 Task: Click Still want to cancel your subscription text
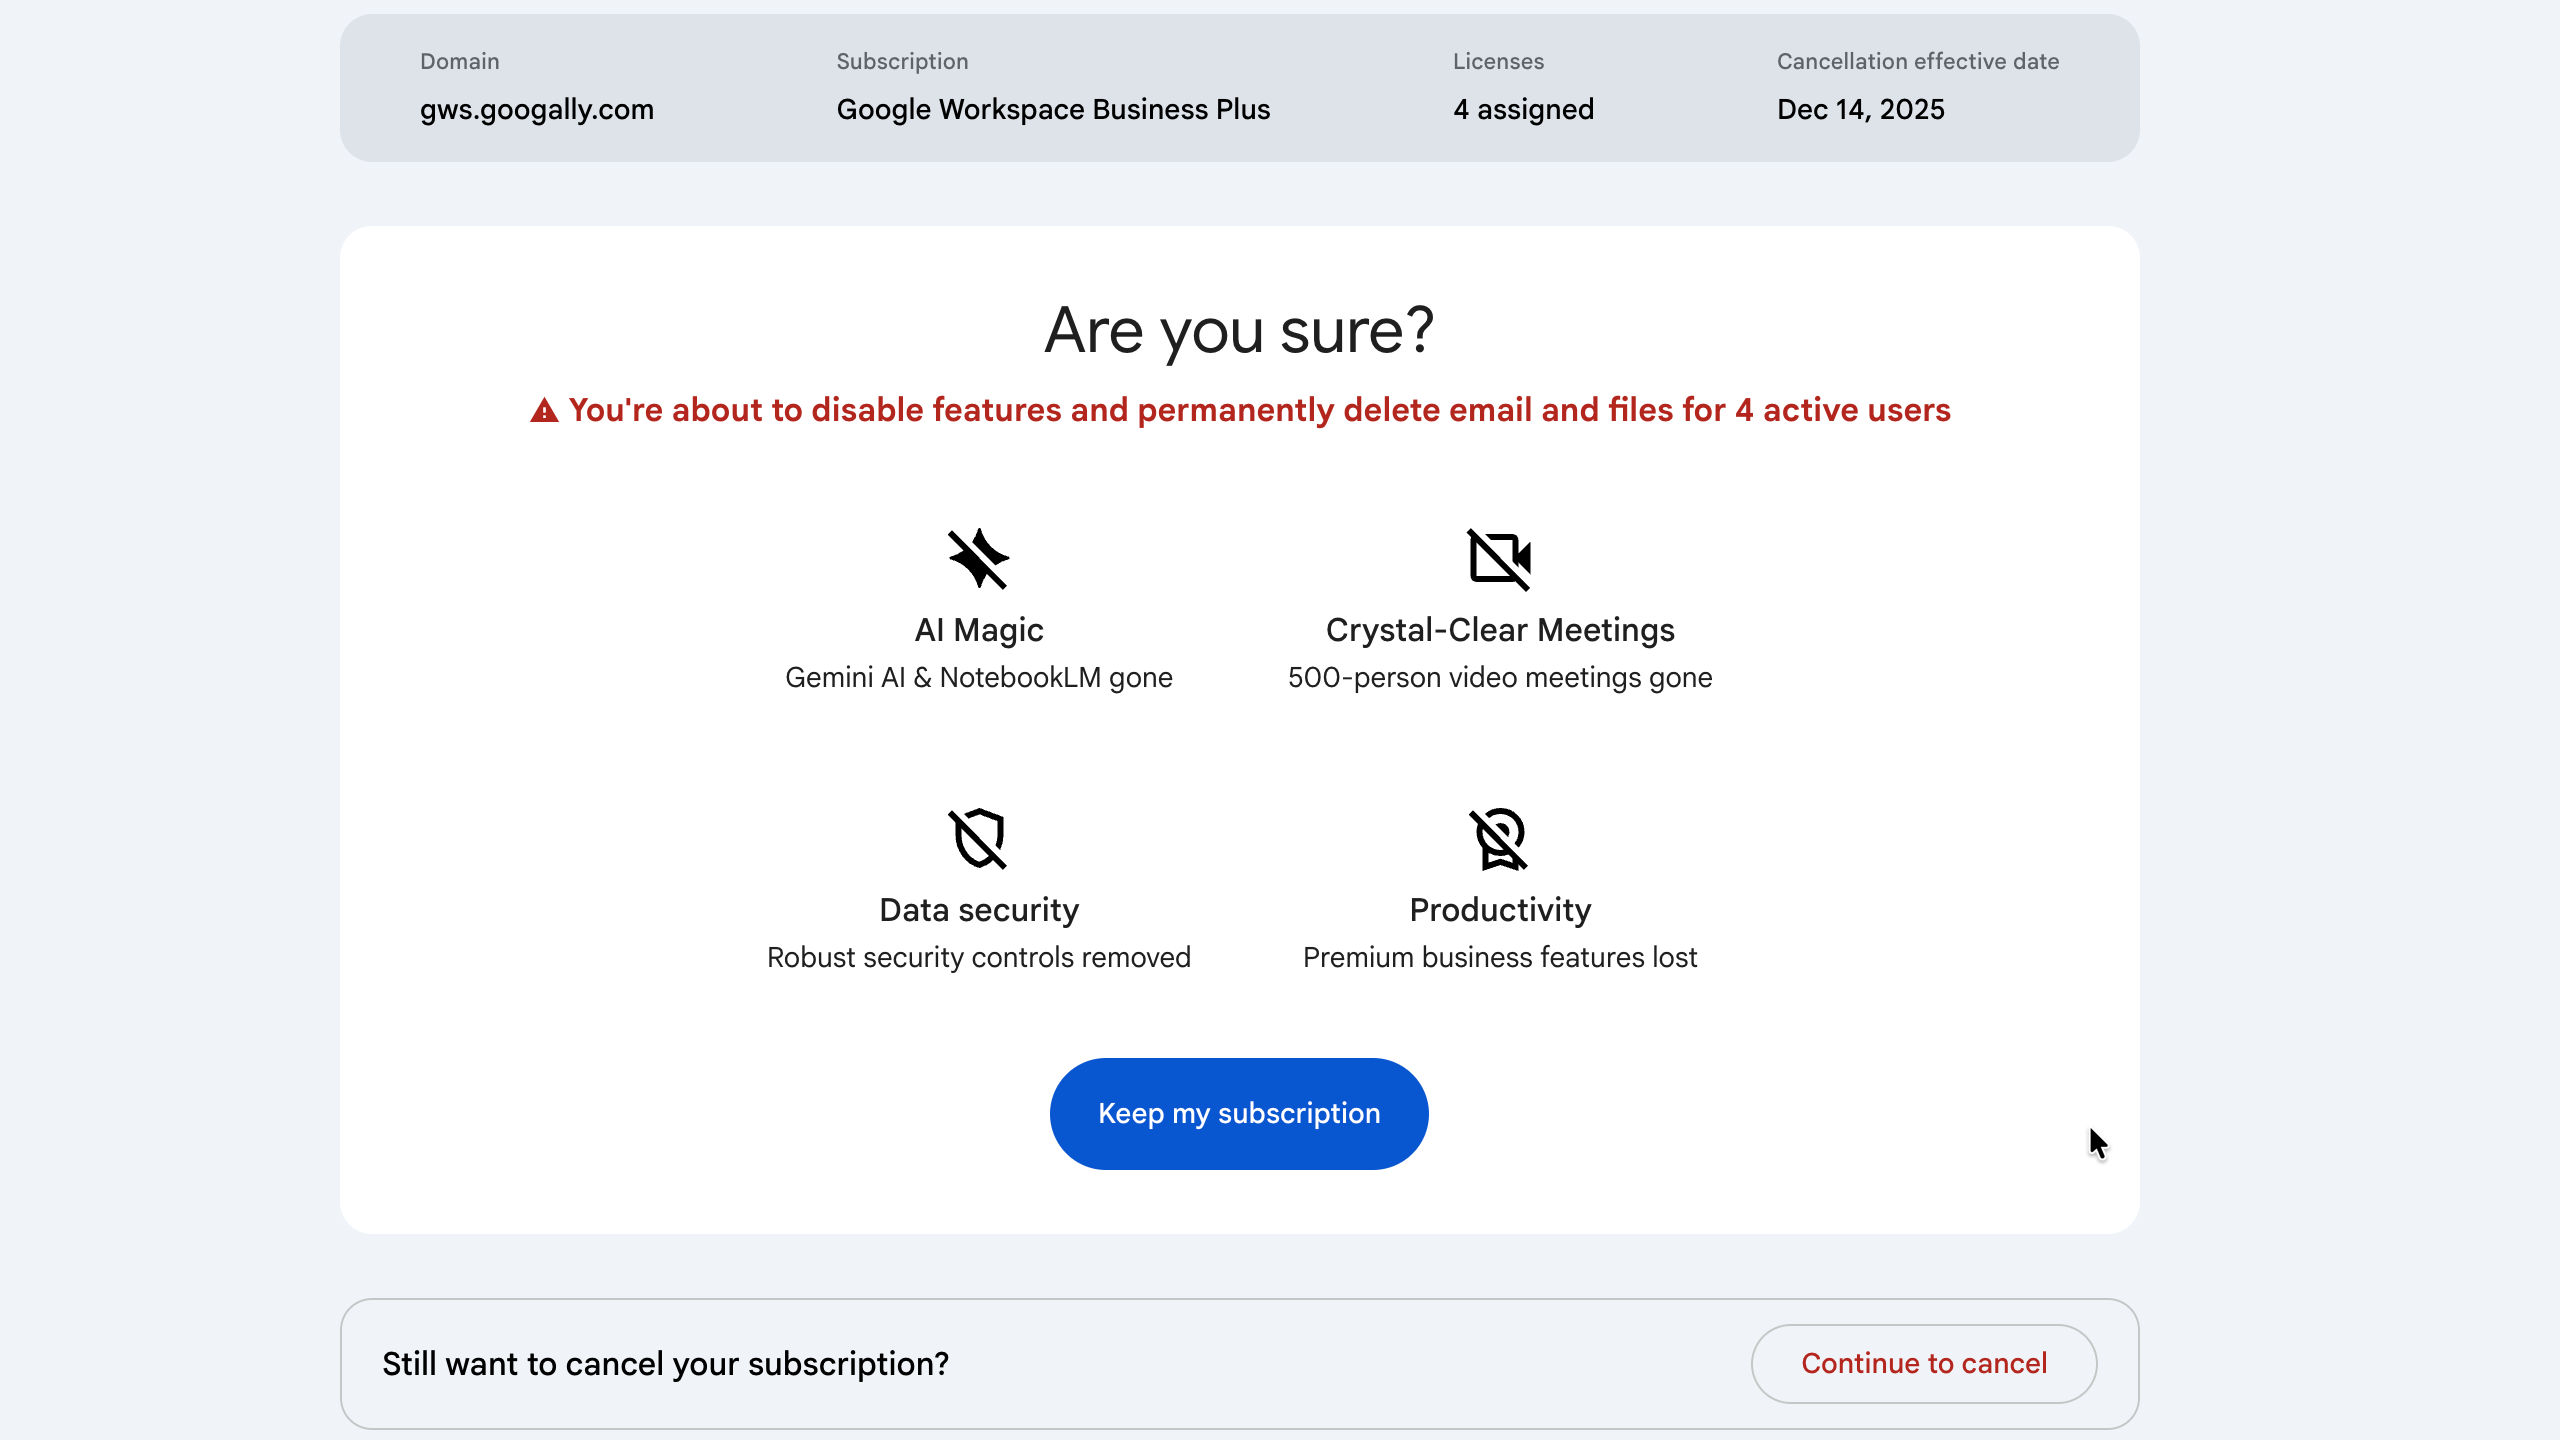pos(665,1363)
